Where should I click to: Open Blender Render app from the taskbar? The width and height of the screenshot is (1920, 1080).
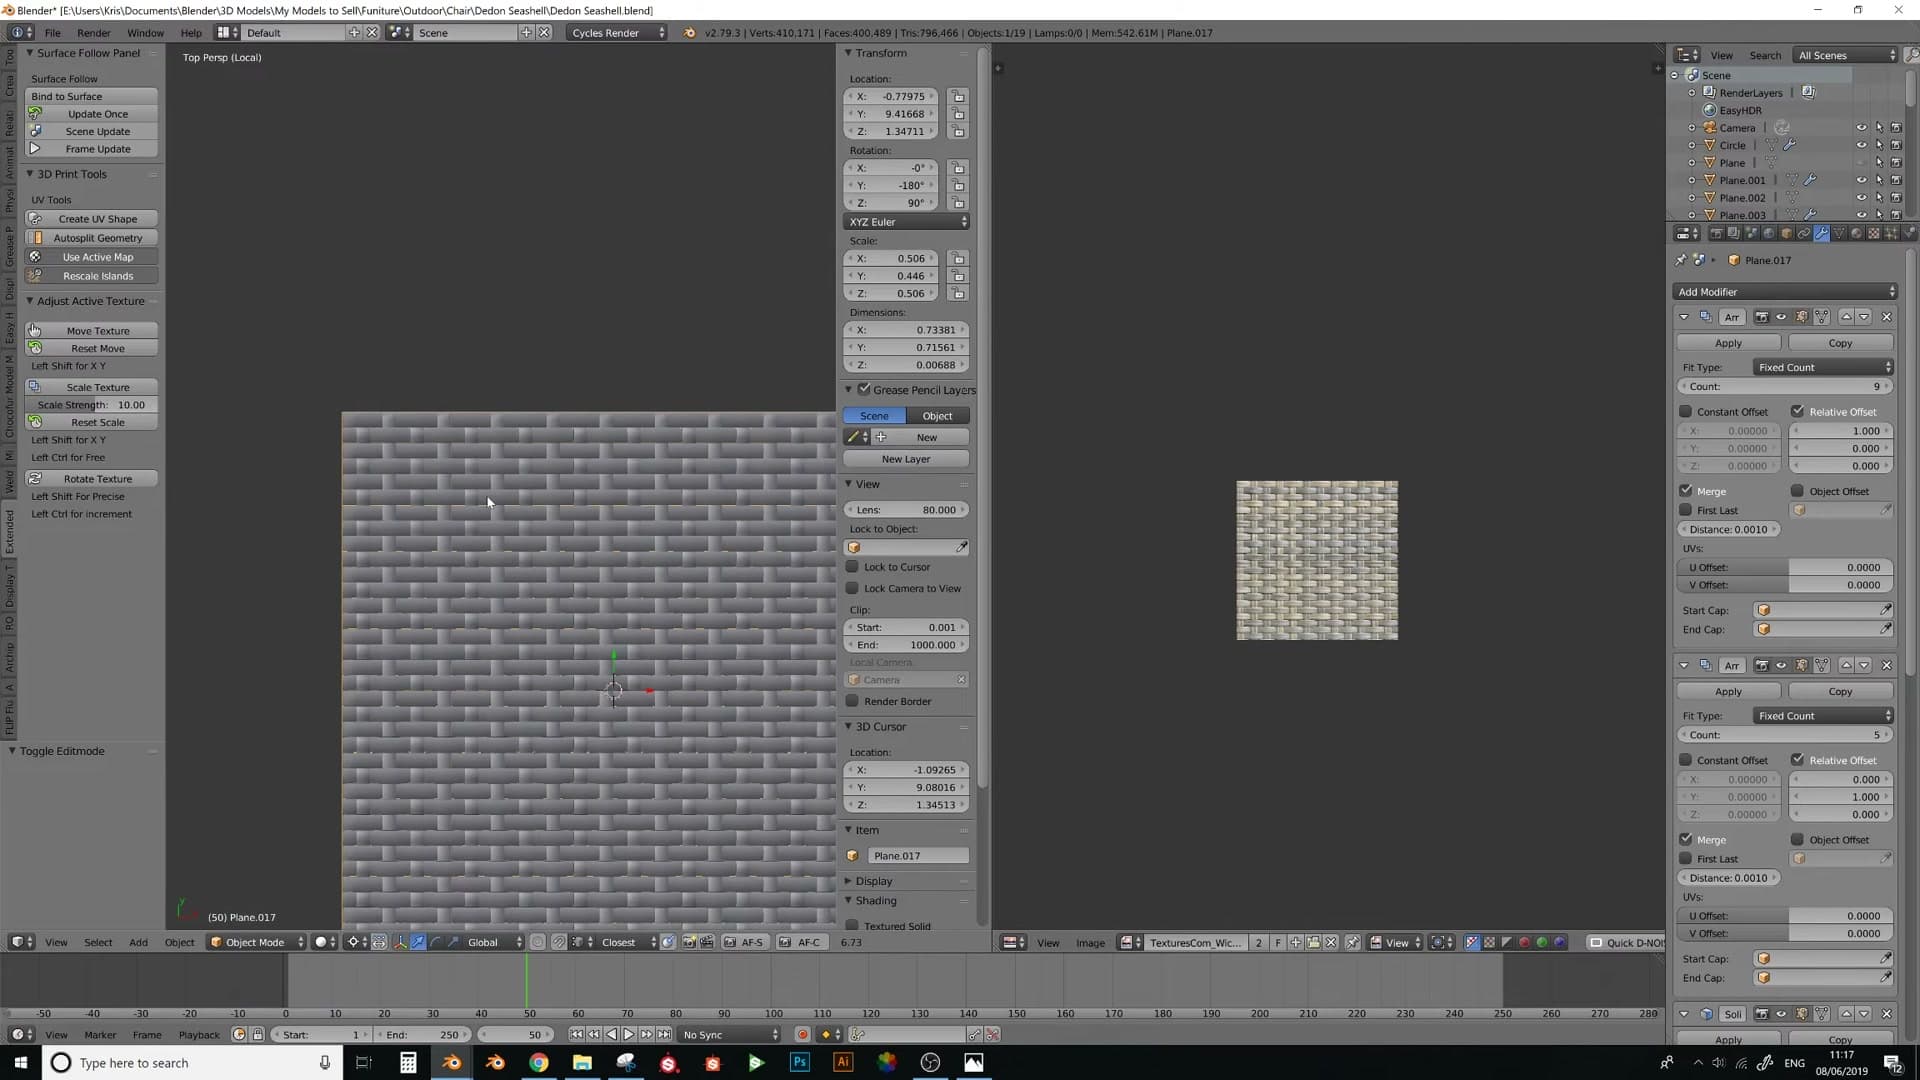point(452,1062)
